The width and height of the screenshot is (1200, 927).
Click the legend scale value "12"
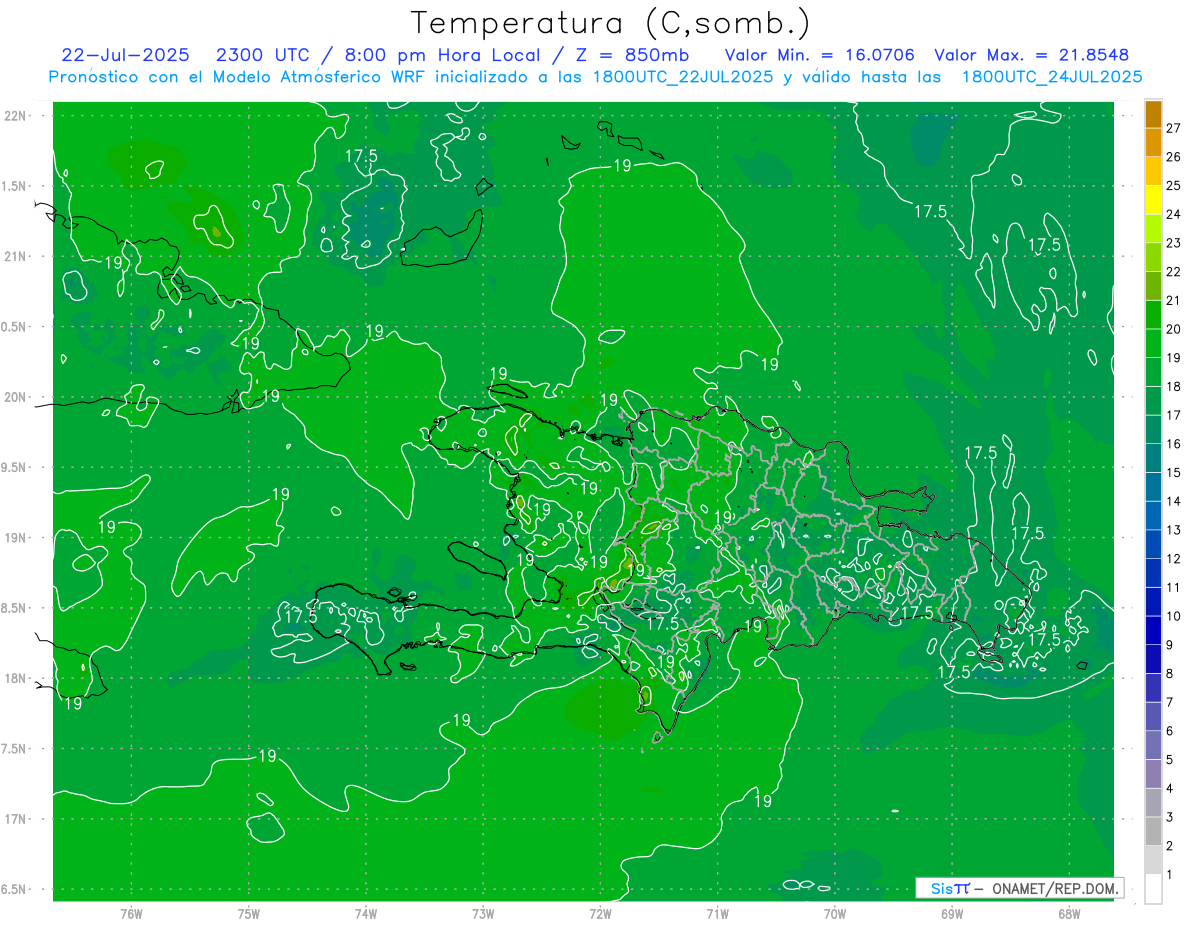(x=1174, y=559)
